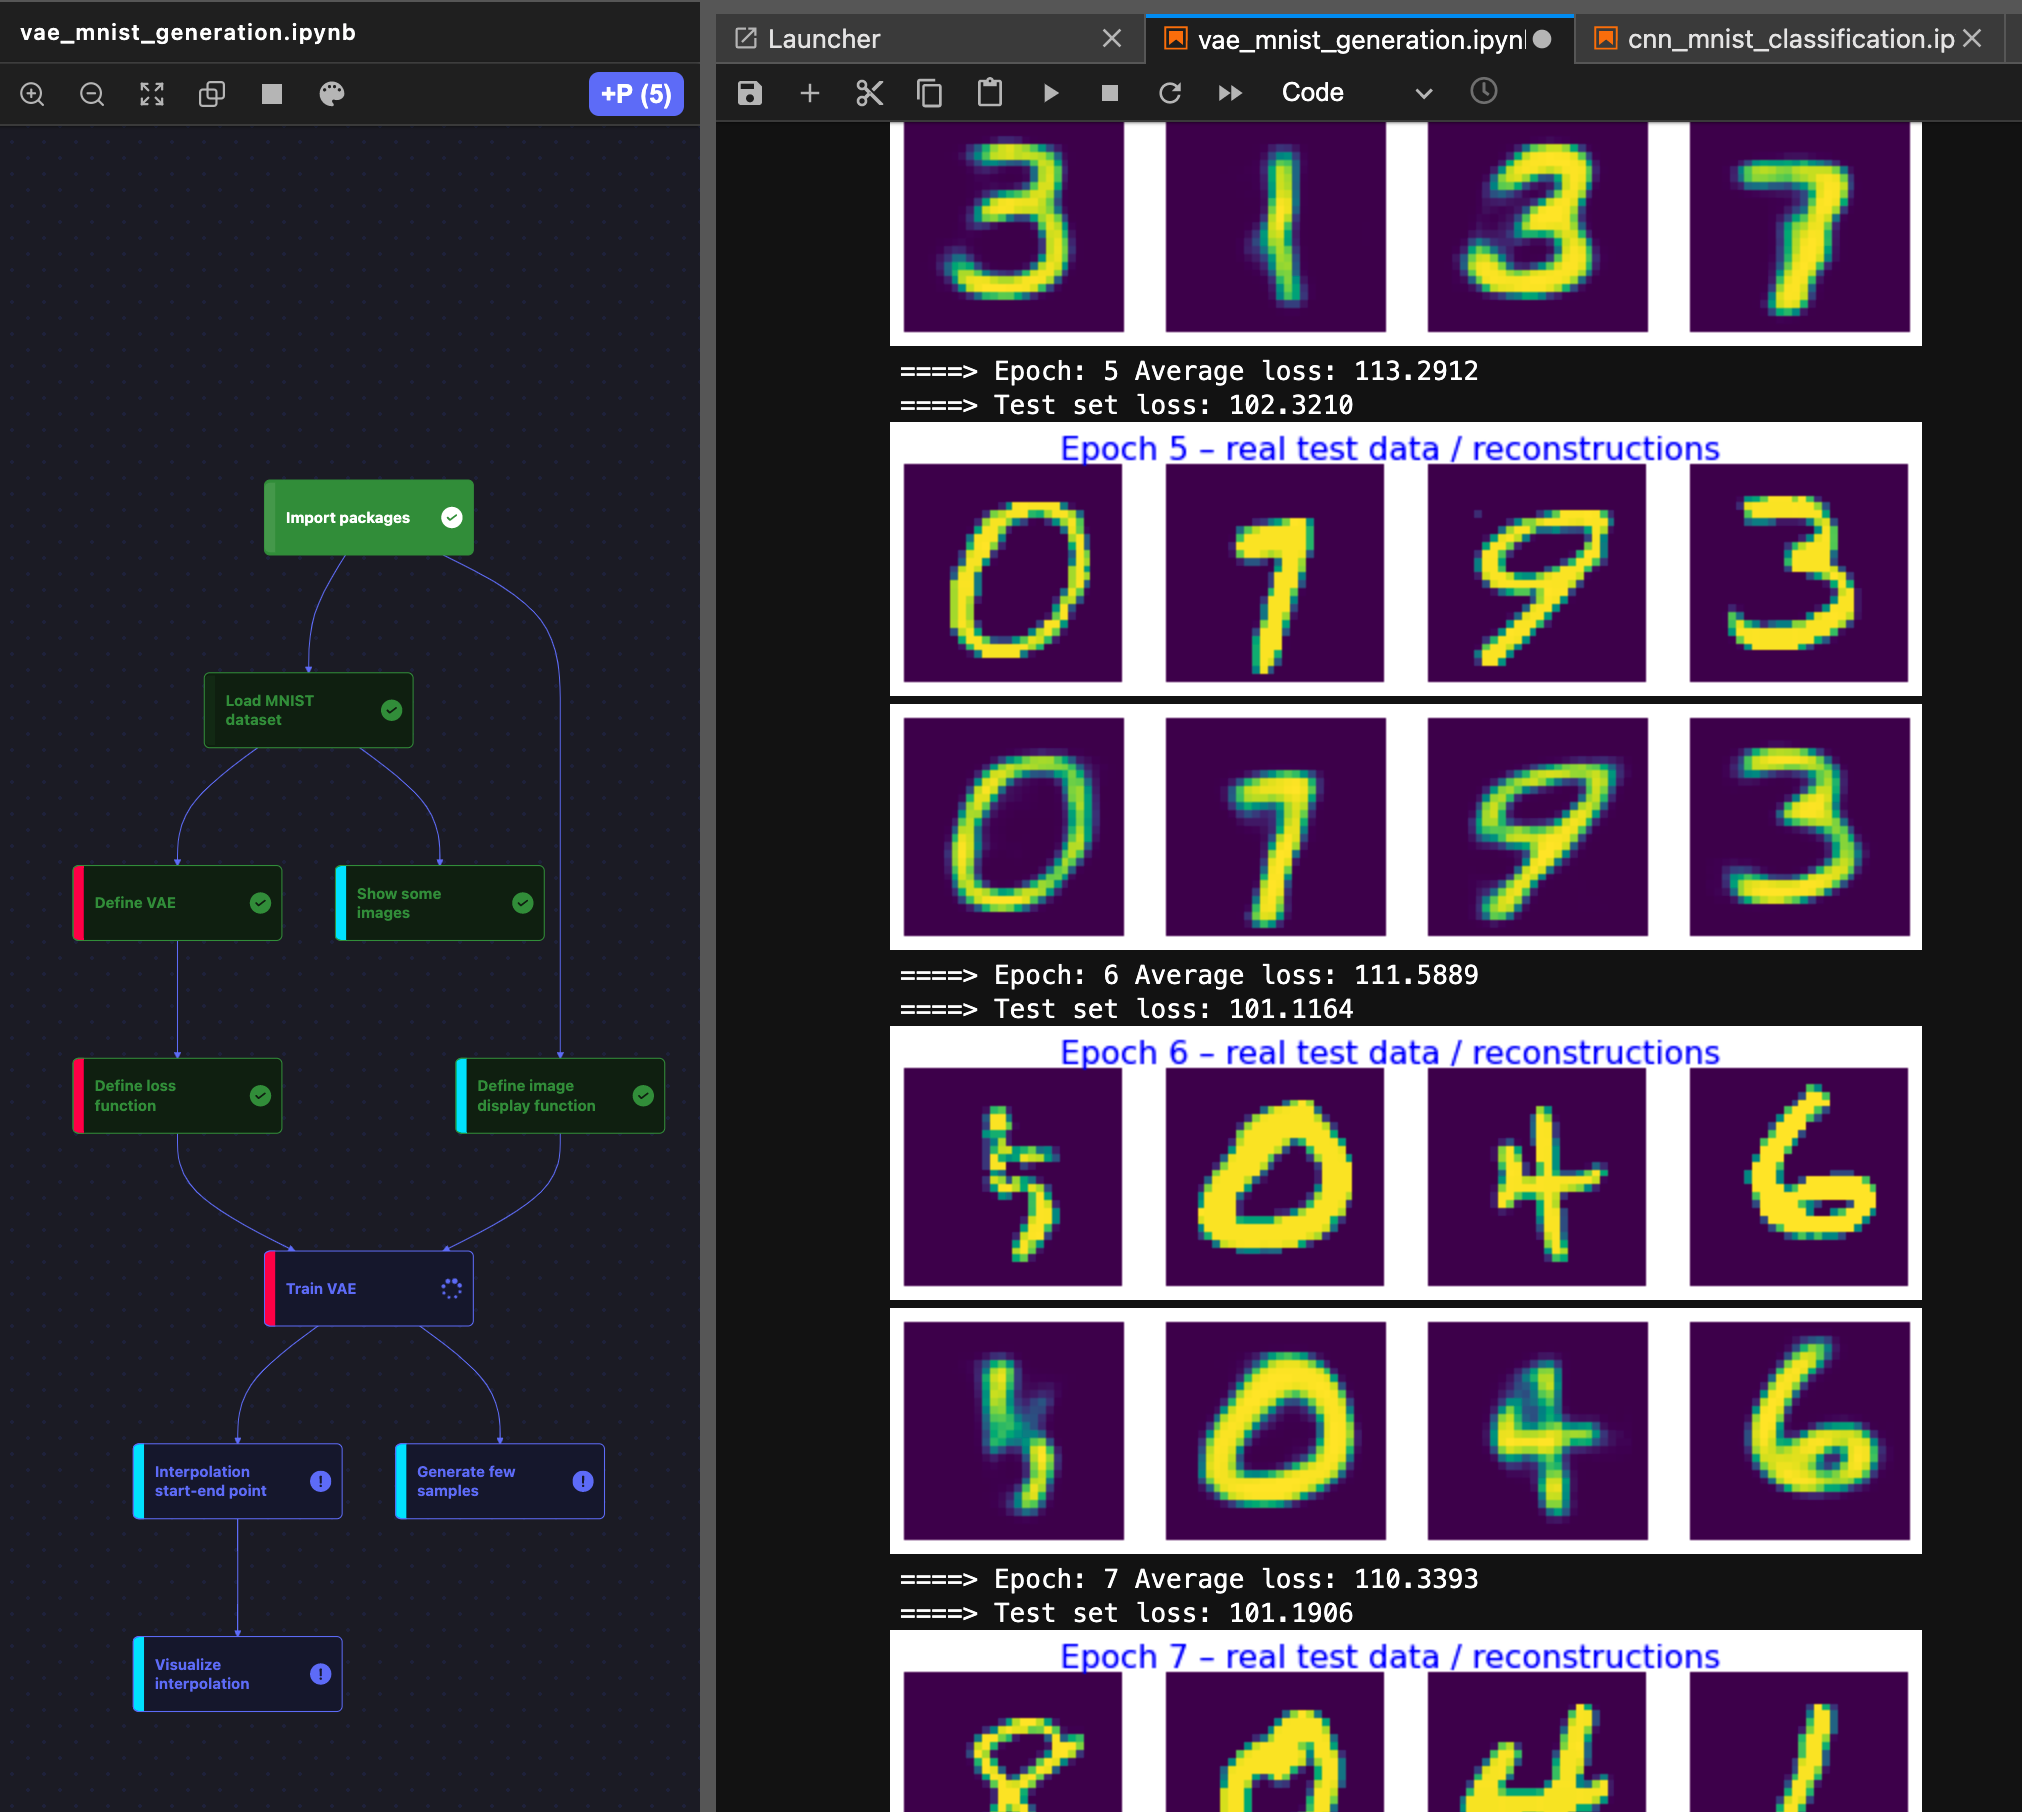The image size is (2022, 1812).
Task: Click the zoom out magnifier icon
Action: (x=92, y=94)
